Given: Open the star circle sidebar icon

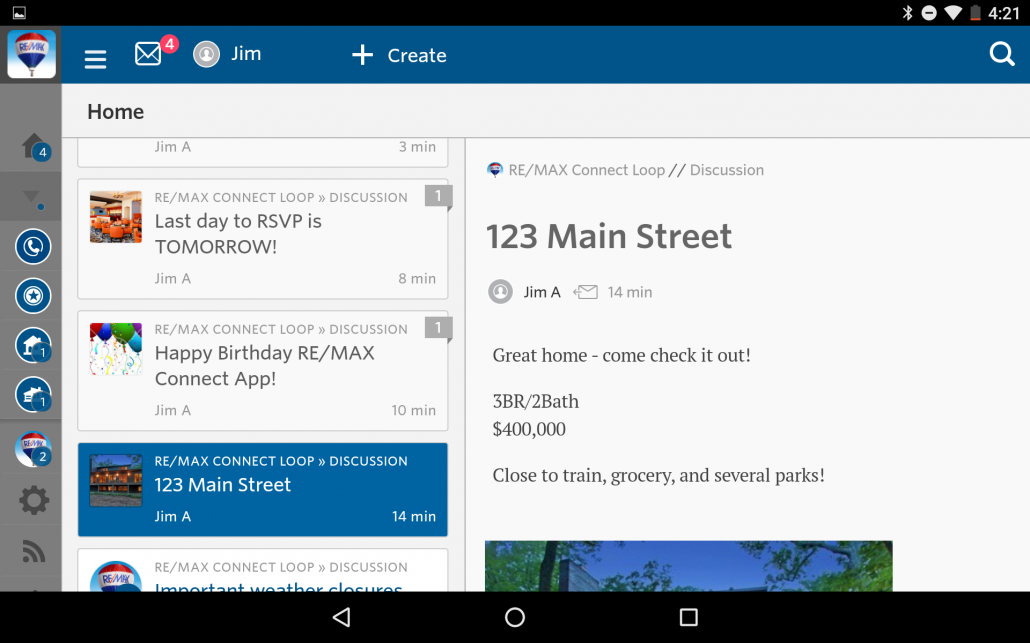Looking at the screenshot, I should 33,296.
